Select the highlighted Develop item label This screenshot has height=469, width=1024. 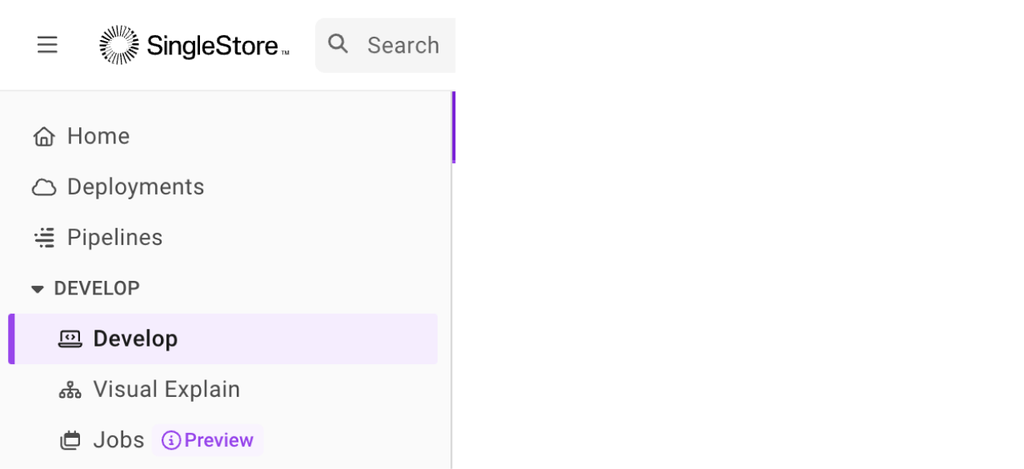click(135, 339)
